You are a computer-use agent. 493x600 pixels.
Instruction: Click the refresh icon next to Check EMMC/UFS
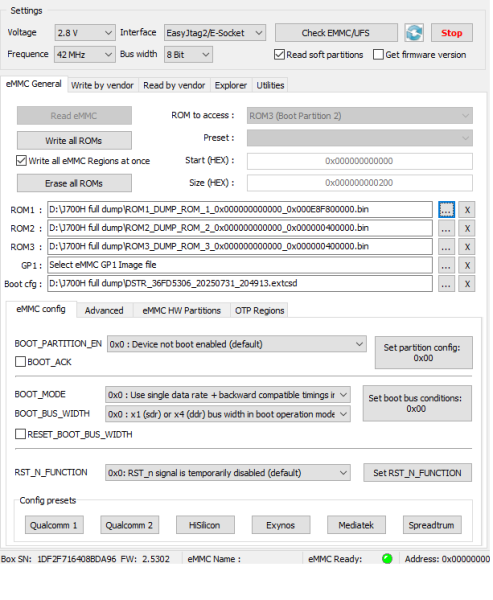[x=414, y=33]
